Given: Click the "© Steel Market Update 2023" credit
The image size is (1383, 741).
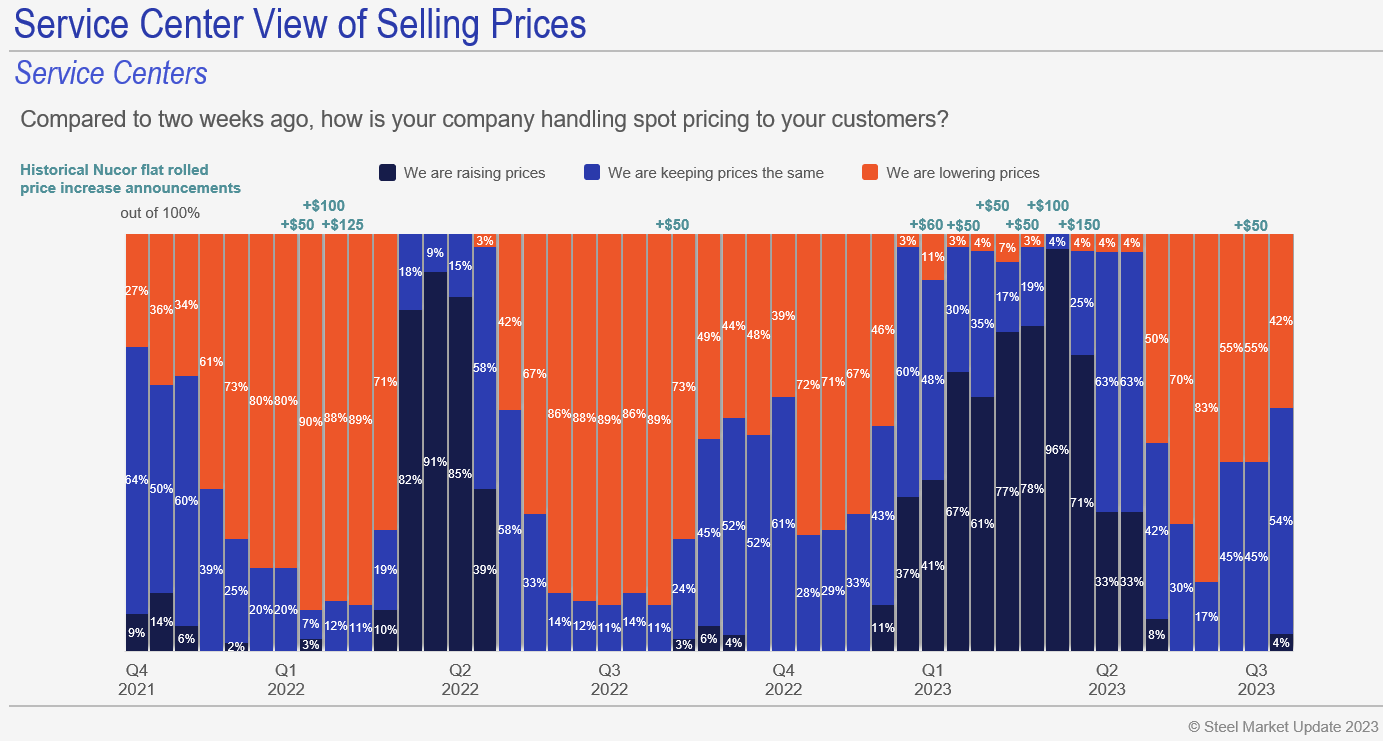Looking at the screenshot, I should click(x=1282, y=726).
